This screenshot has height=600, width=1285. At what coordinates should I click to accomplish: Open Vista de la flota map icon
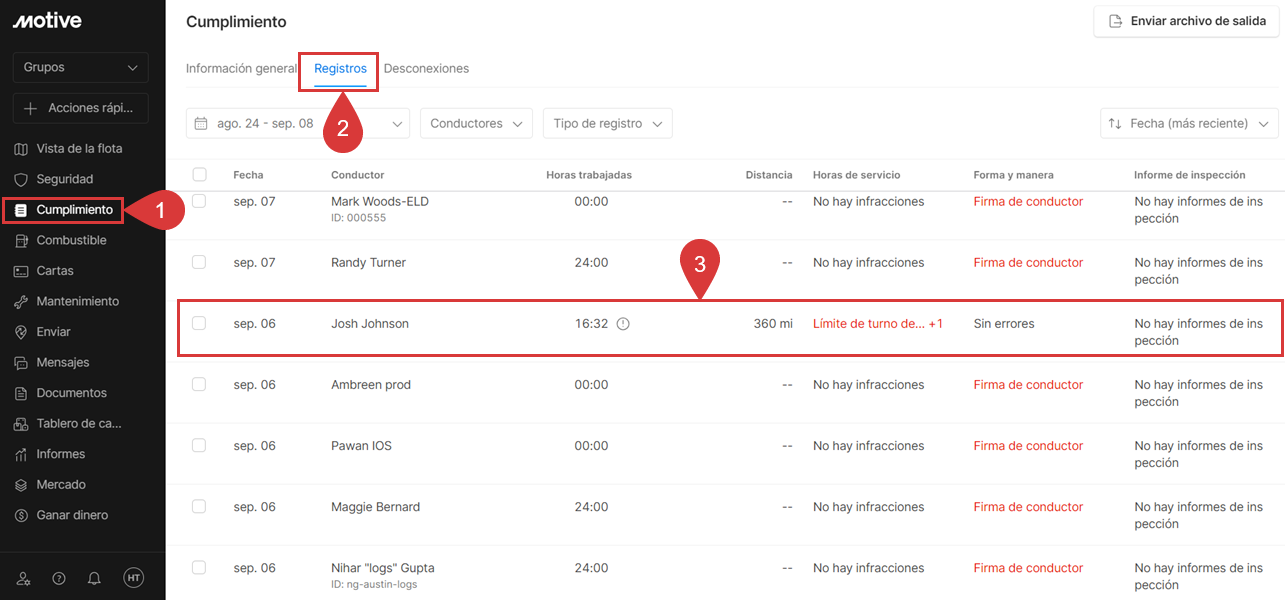pos(21,149)
